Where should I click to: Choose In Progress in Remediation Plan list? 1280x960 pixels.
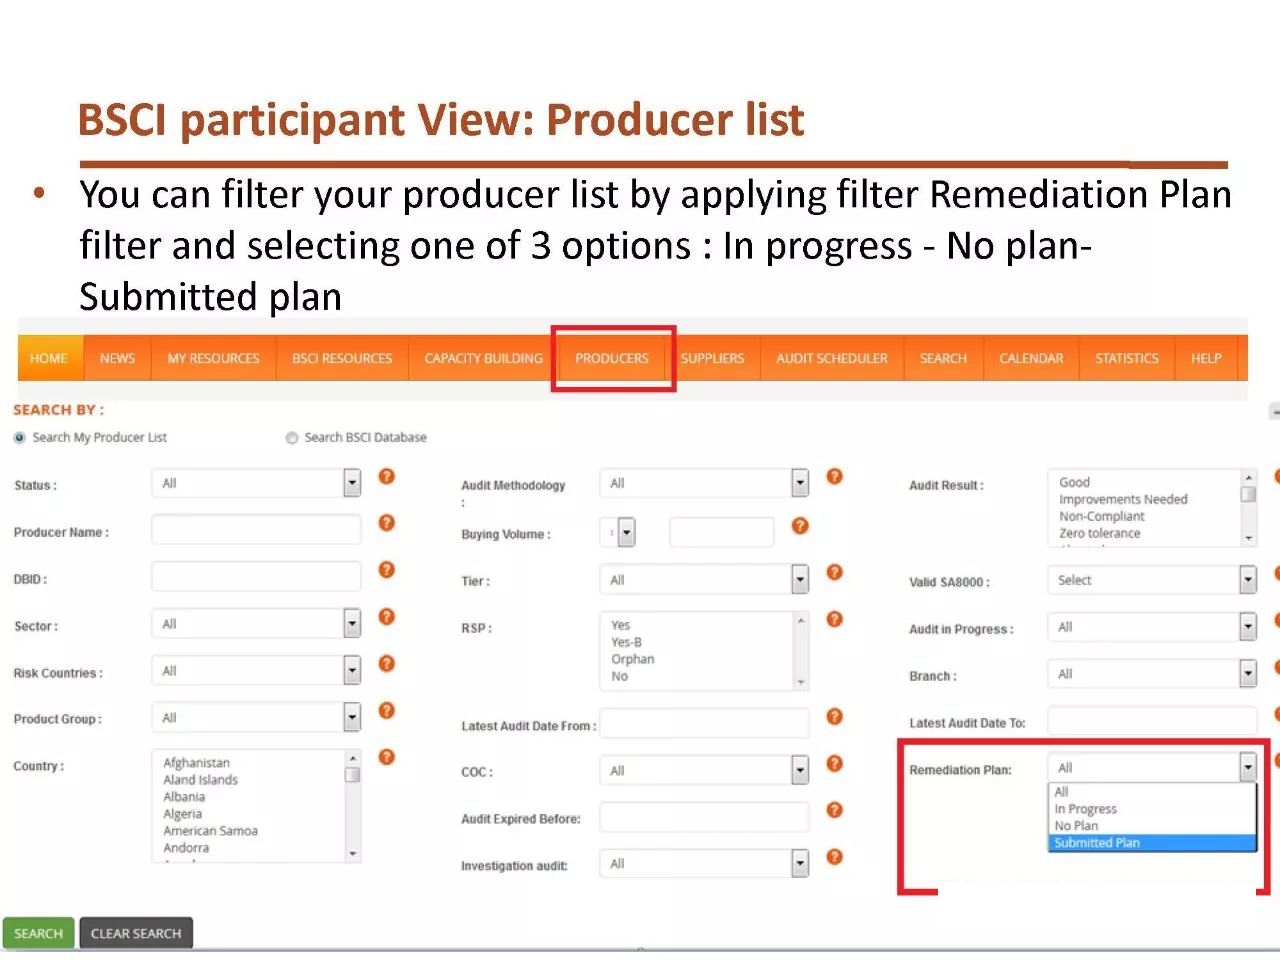(x=1152, y=809)
